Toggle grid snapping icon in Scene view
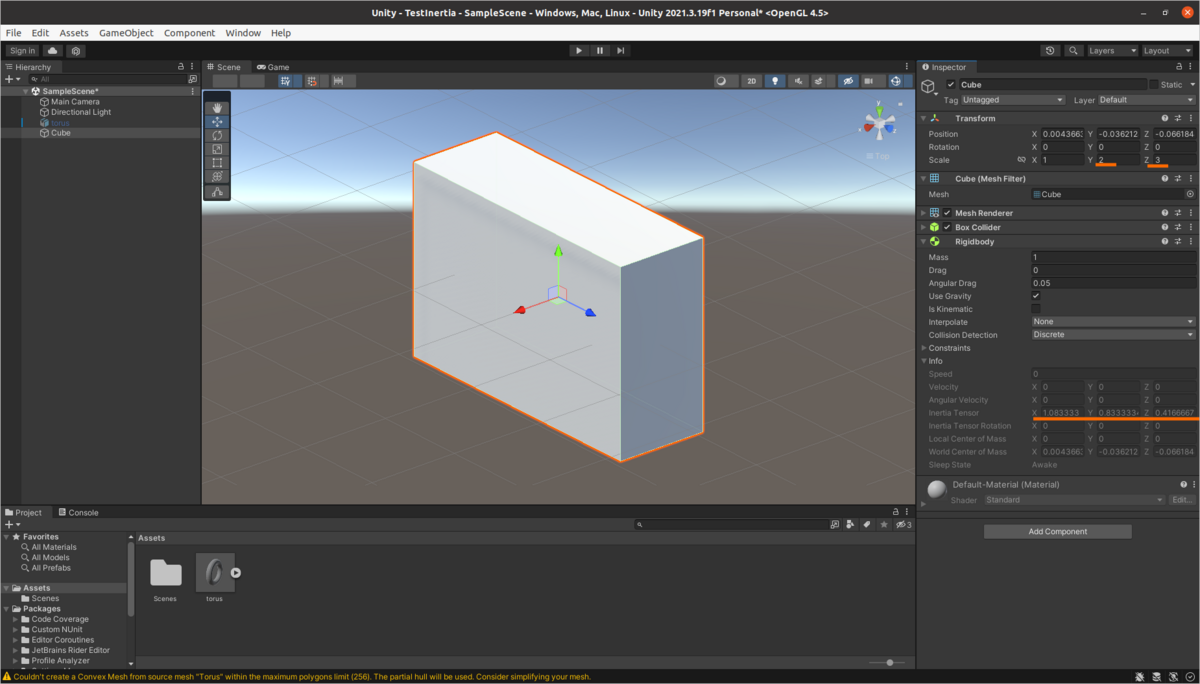 [312, 81]
